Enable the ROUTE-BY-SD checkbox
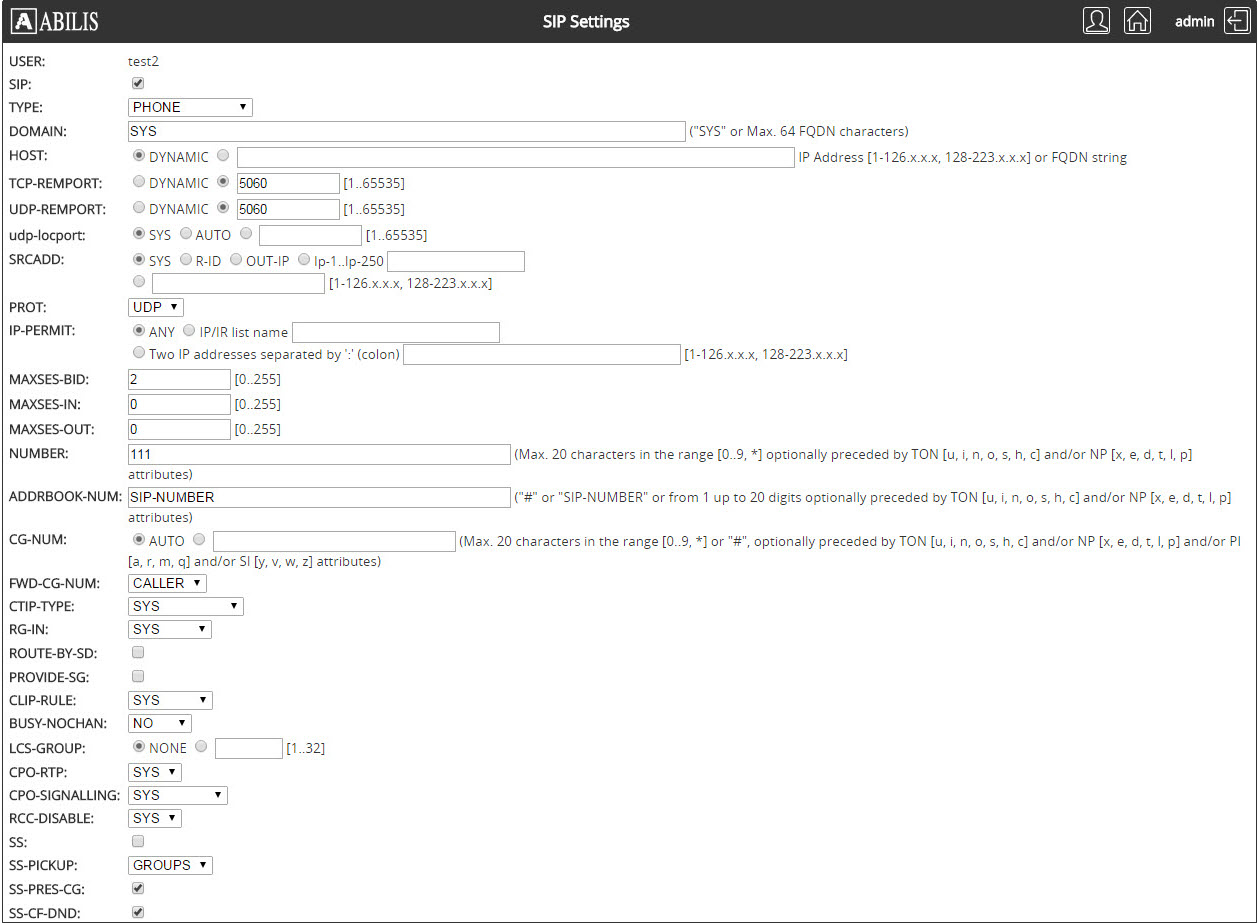The width and height of the screenshot is (1260, 923). [x=138, y=652]
